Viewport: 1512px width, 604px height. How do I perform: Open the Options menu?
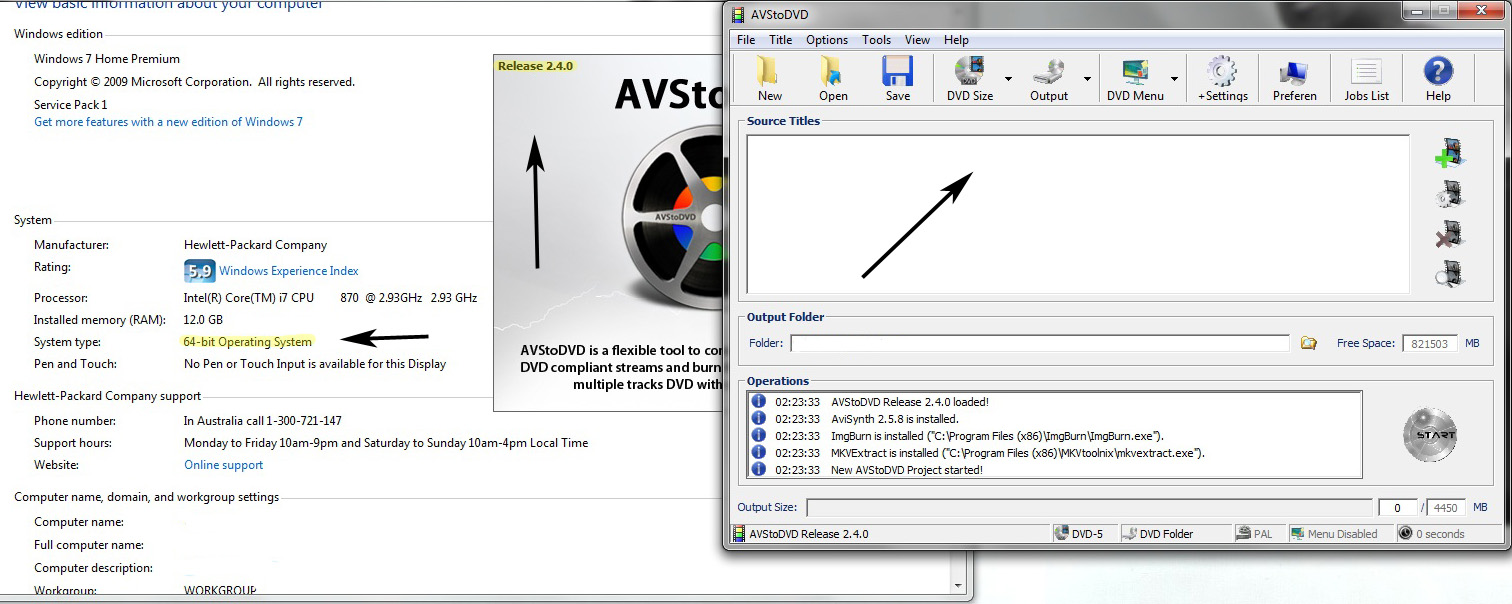[x=827, y=40]
